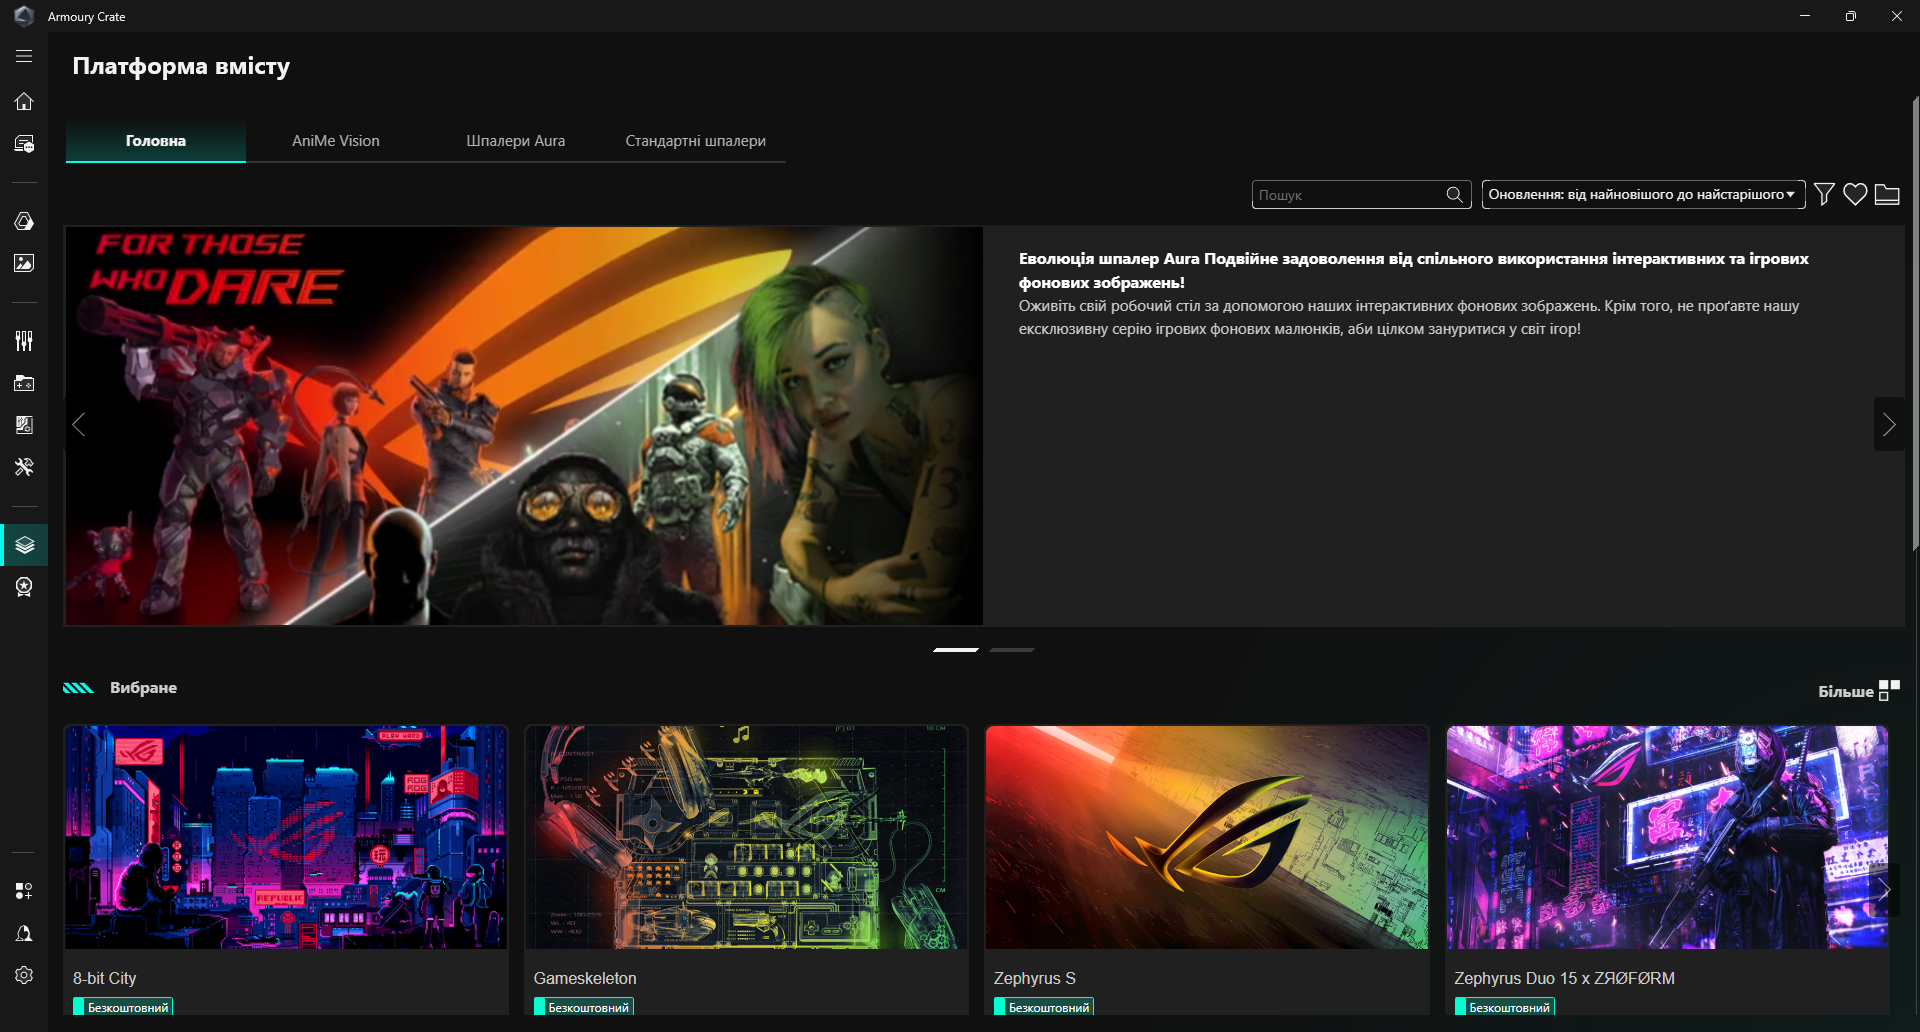Viewport: 1920px width, 1032px height.
Task: Click the Вибране section heading
Action: (143, 688)
